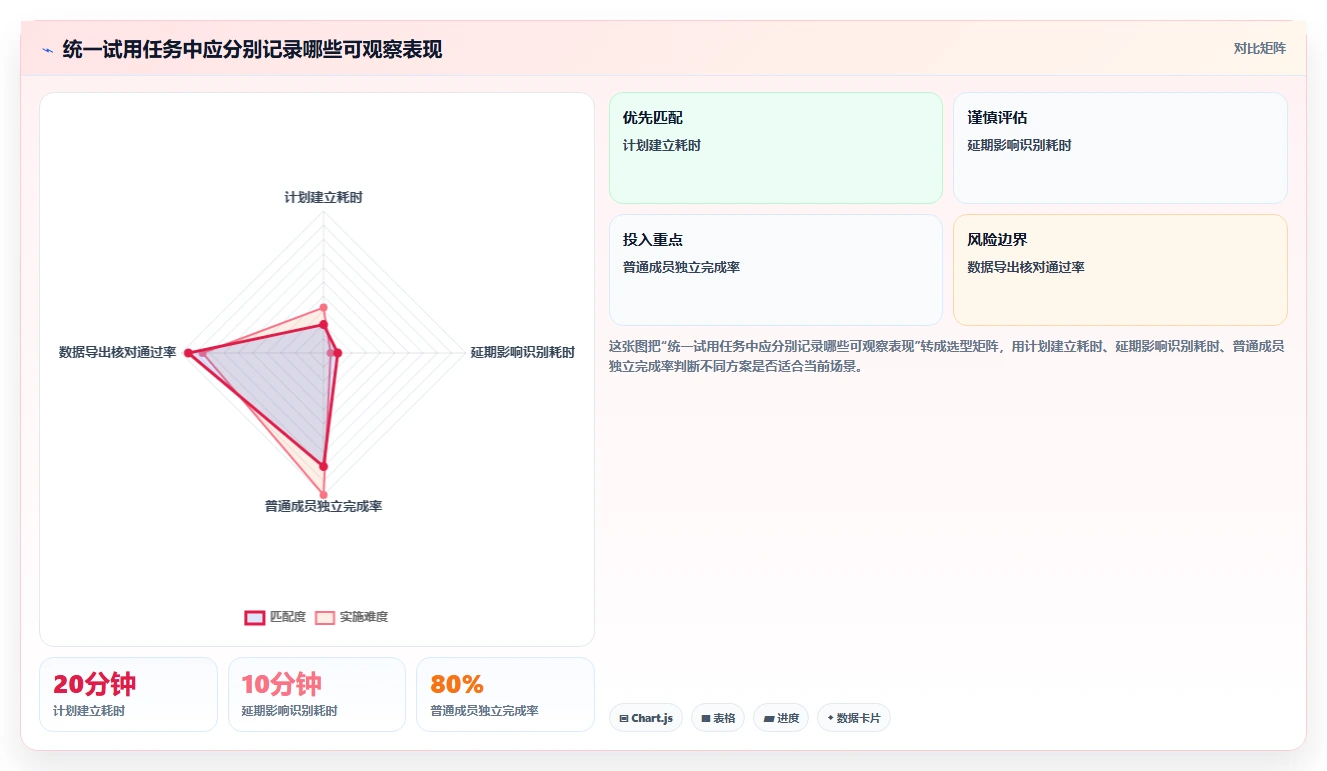Click 普通成员独立完成率 caption under 80%
1327x771 pixels.
pyautogui.click(x=484, y=711)
